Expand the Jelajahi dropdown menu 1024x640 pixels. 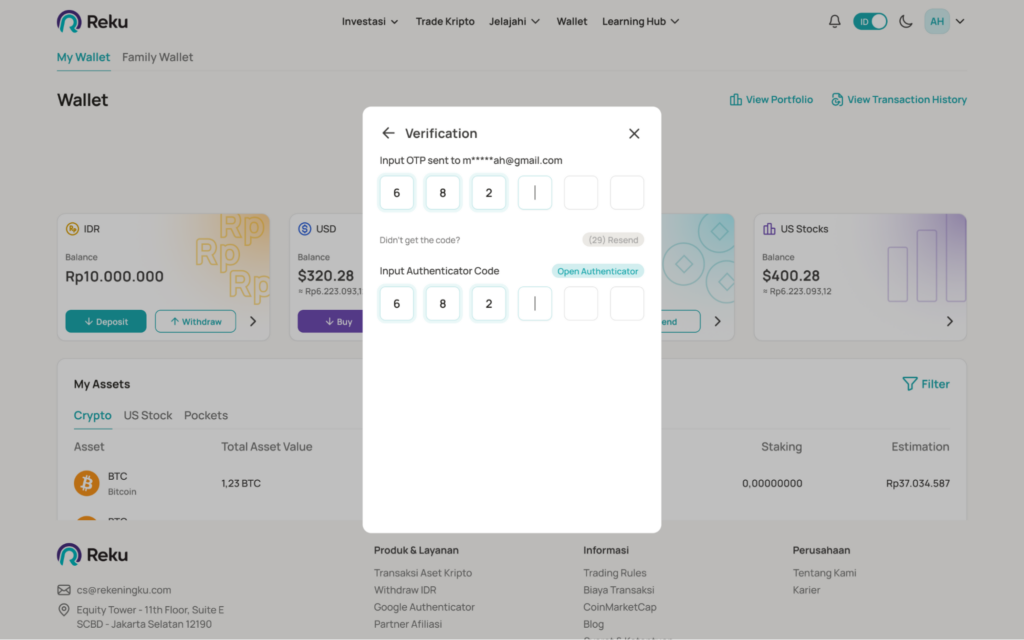(x=514, y=21)
